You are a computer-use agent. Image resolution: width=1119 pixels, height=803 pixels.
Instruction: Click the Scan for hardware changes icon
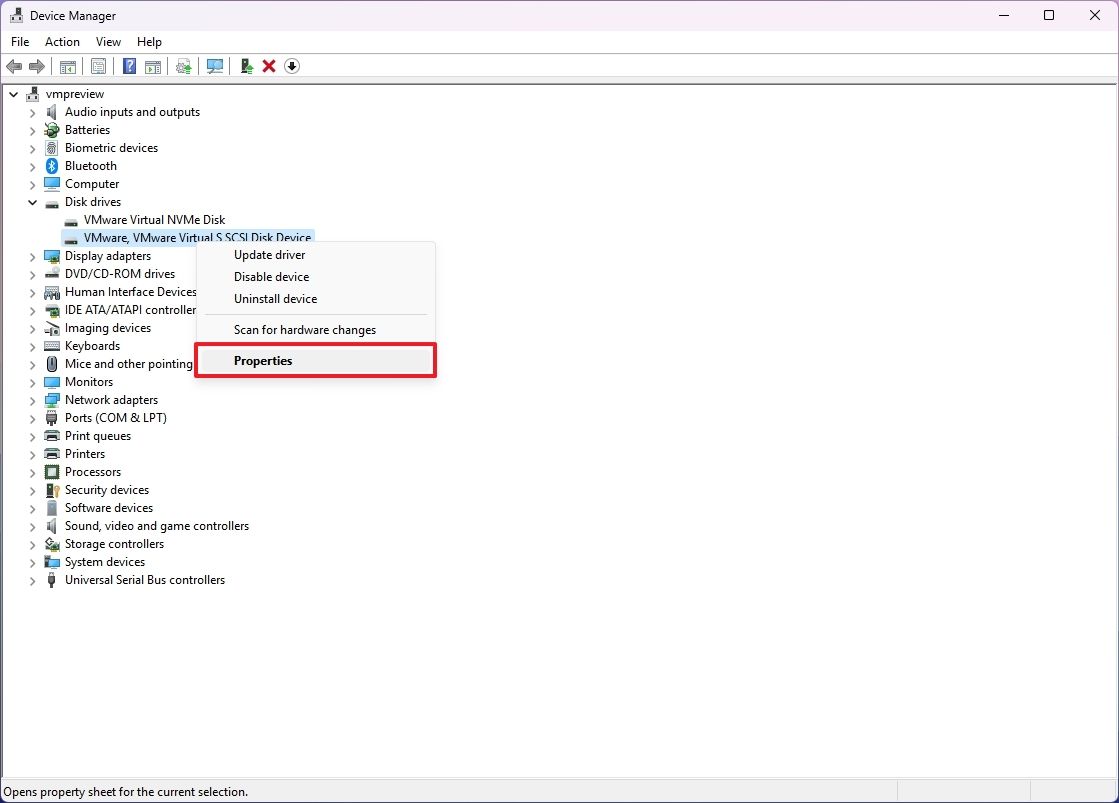pos(215,66)
